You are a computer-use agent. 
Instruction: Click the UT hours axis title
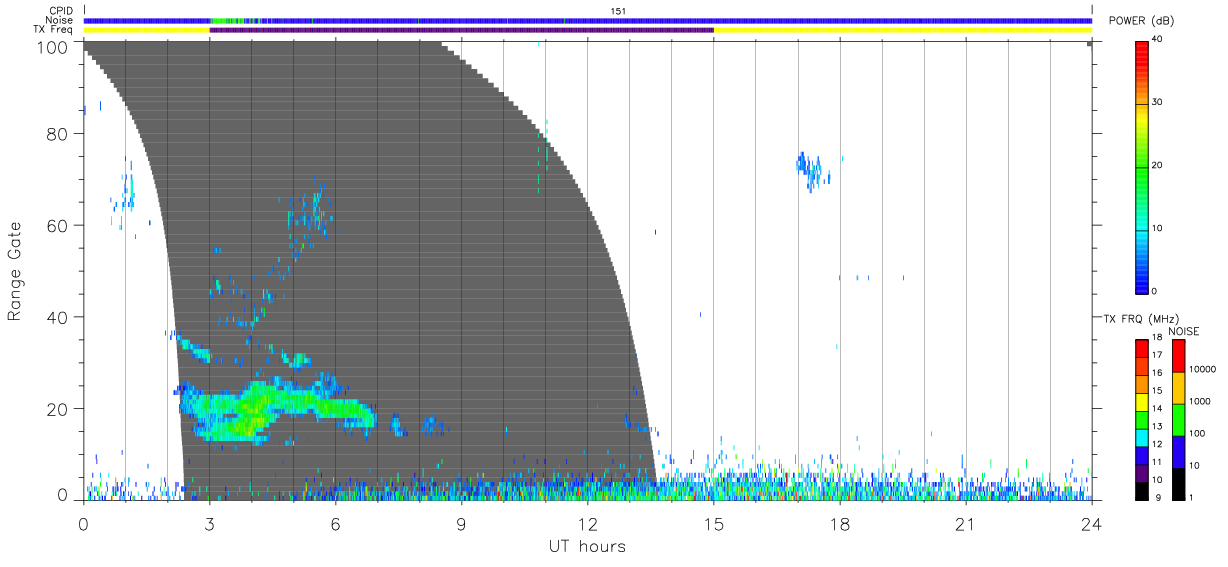point(587,547)
